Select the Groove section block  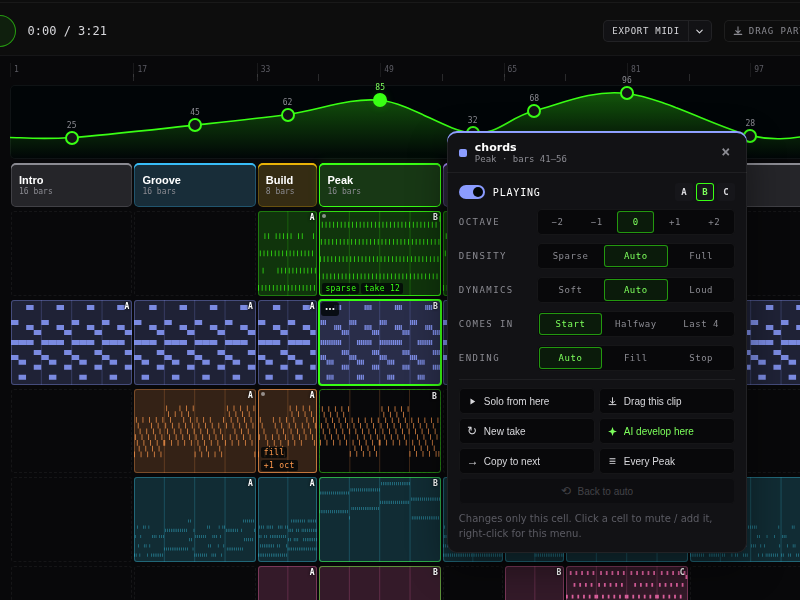pos(195,185)
